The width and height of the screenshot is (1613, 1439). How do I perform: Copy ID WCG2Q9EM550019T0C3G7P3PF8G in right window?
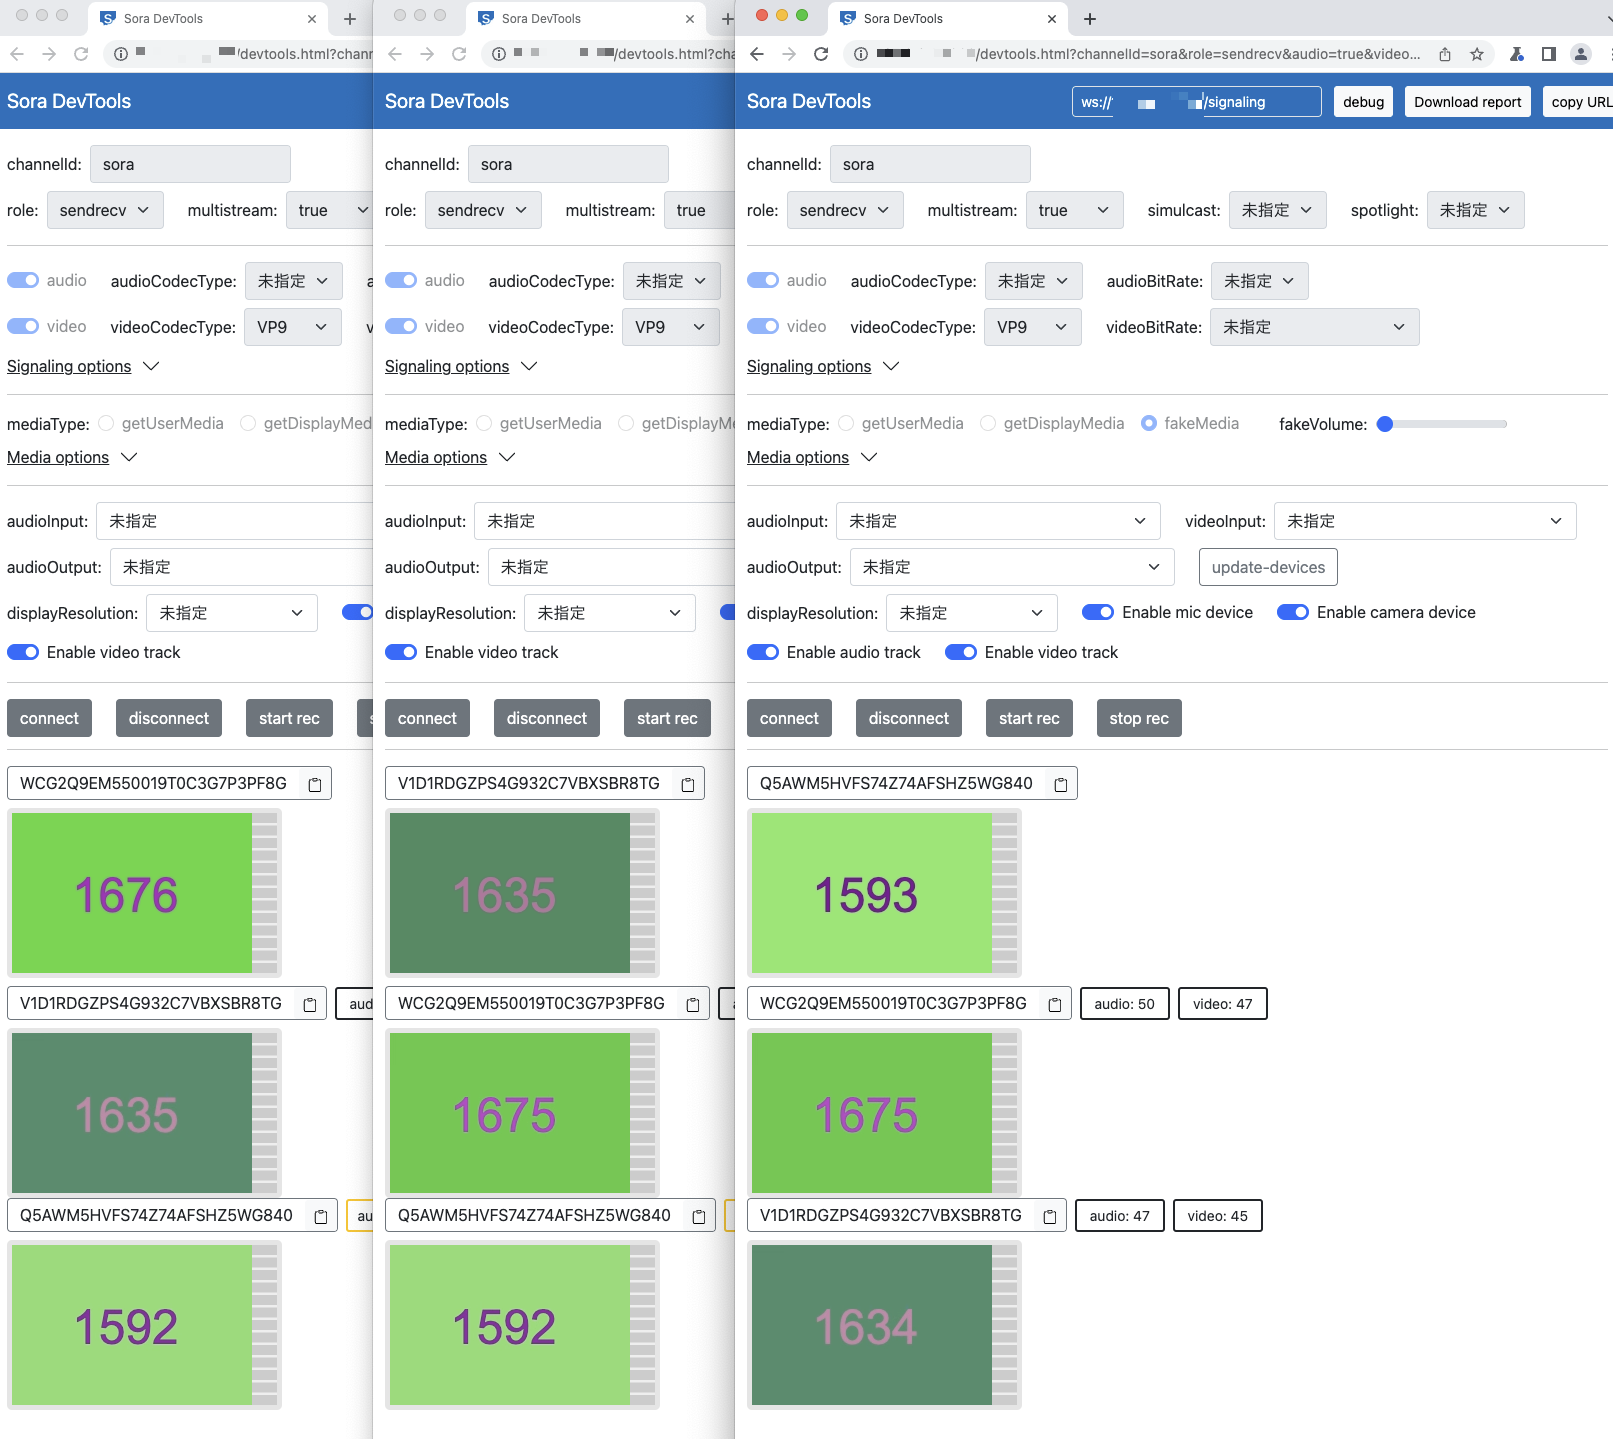tap(1055, 1005)
